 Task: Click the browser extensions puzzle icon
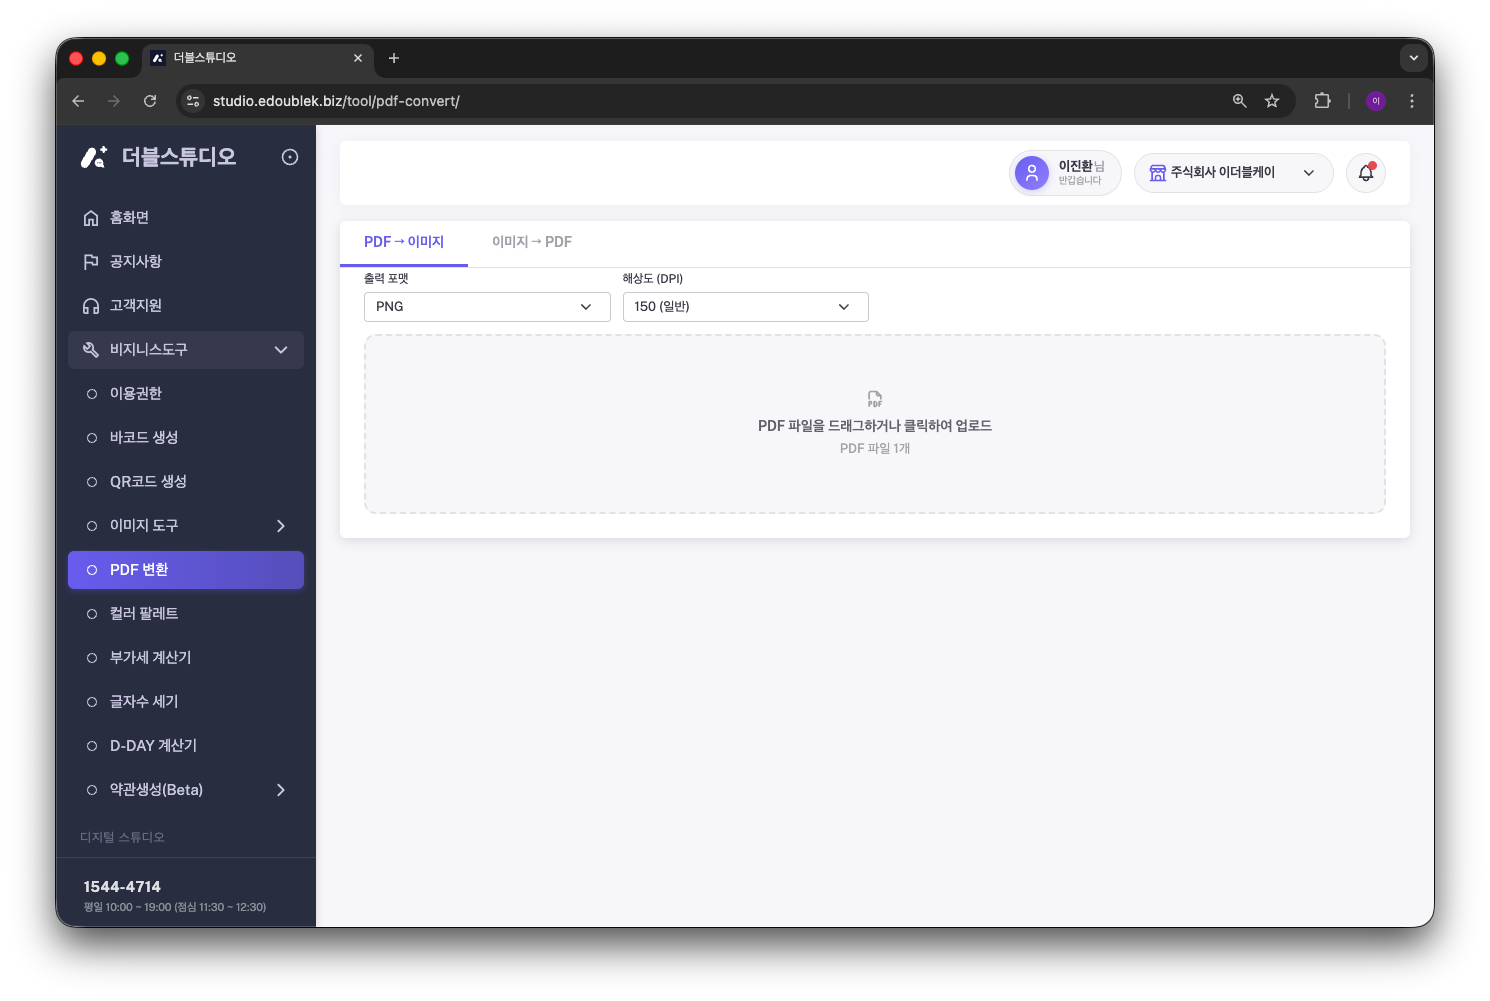click(x=1322, y=101)
